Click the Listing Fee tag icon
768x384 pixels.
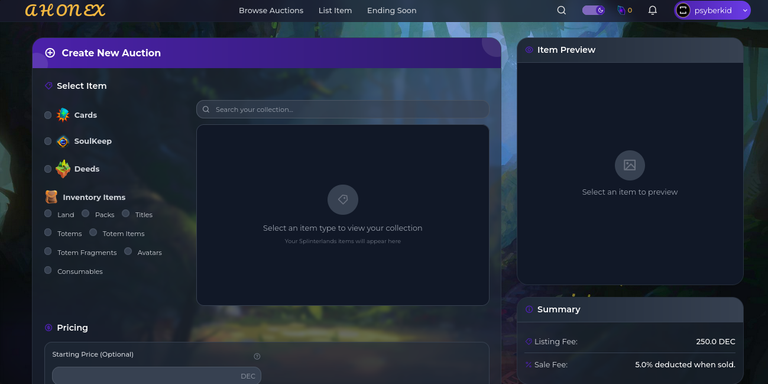[x=528, y=341]
